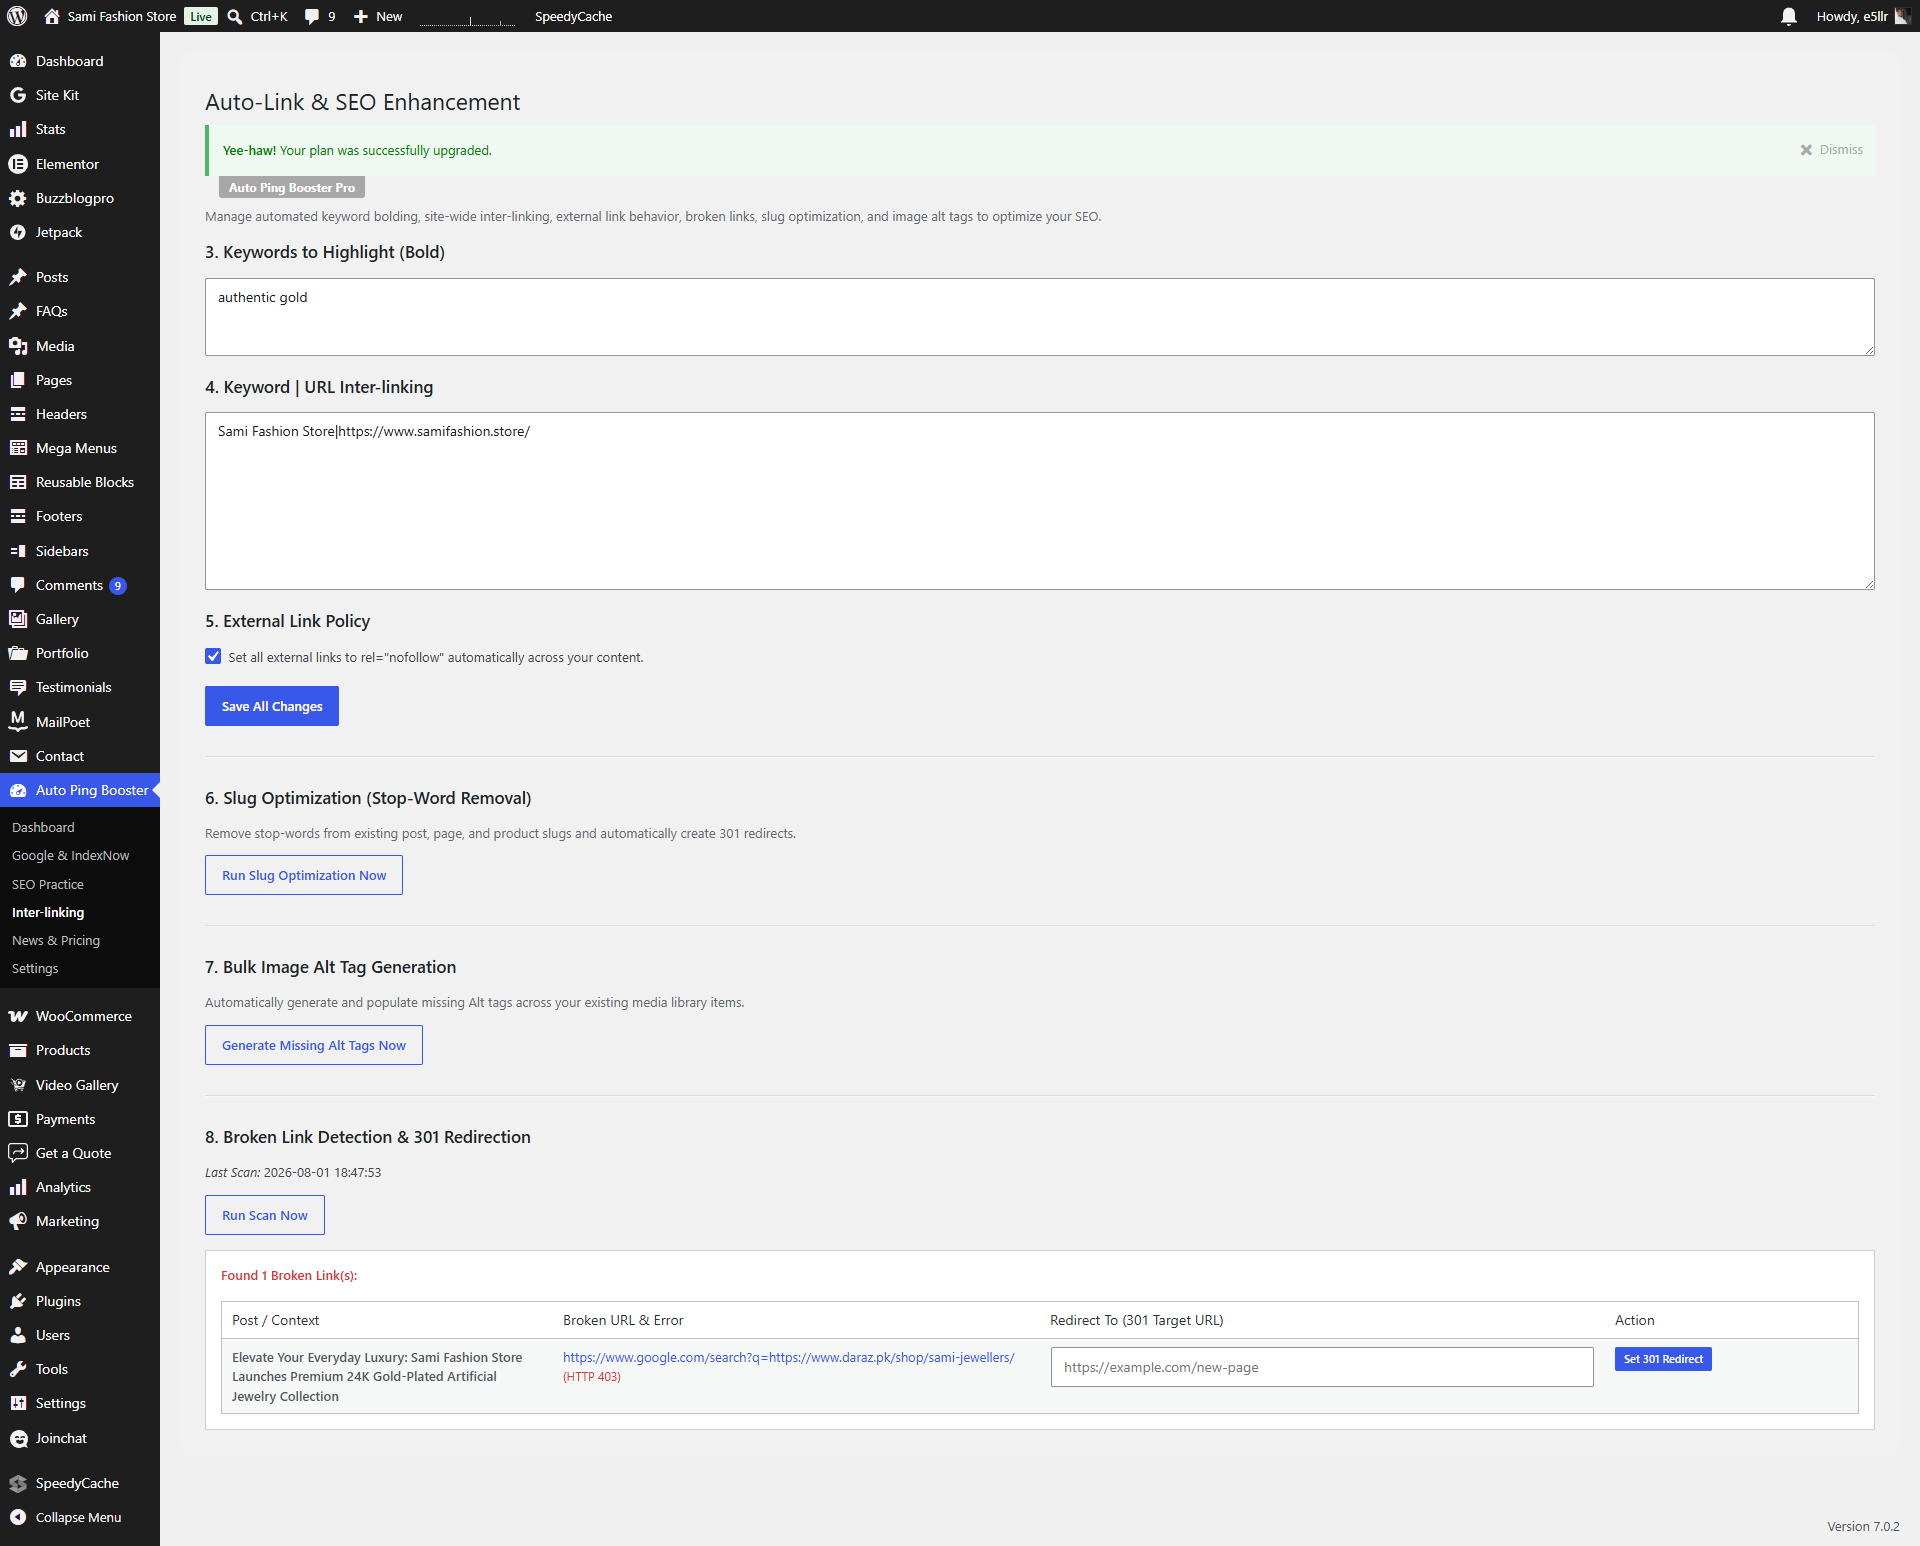Open the Inter-linking submenu page
The image size is (1920, 1546).
(x=48, y=912)
